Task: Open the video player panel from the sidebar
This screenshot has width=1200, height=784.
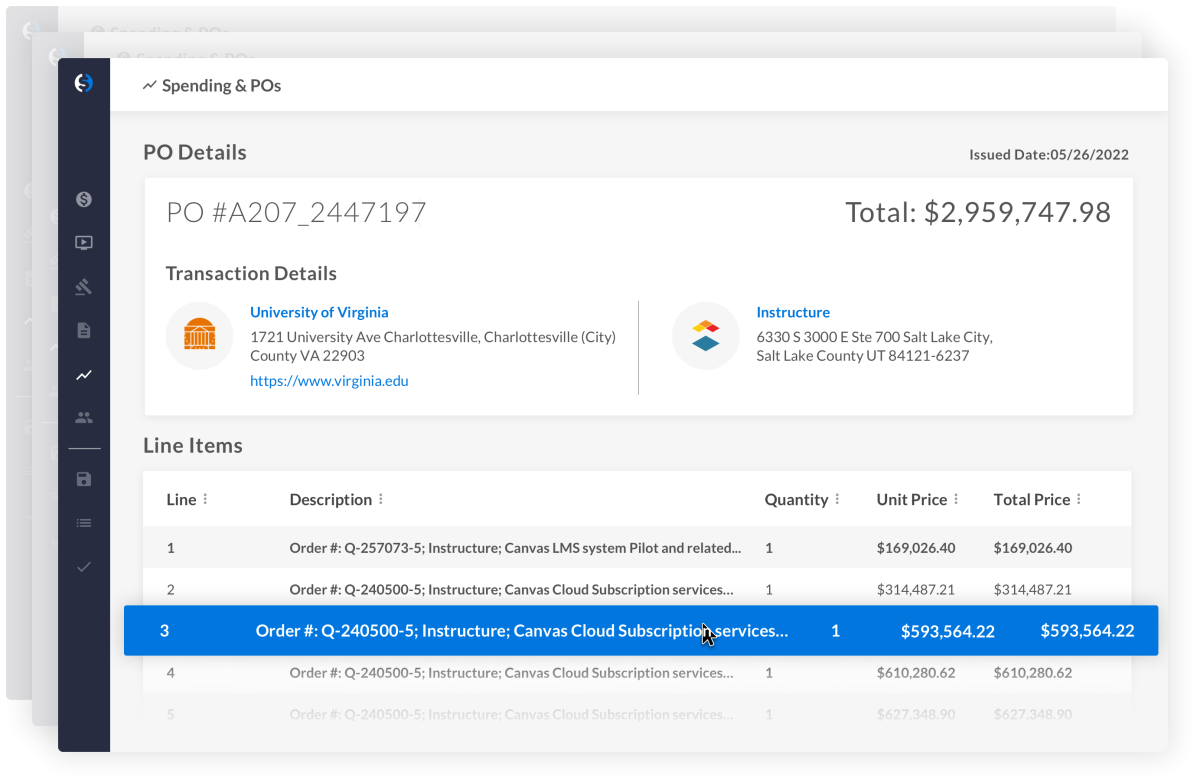Action: point(84,243)
